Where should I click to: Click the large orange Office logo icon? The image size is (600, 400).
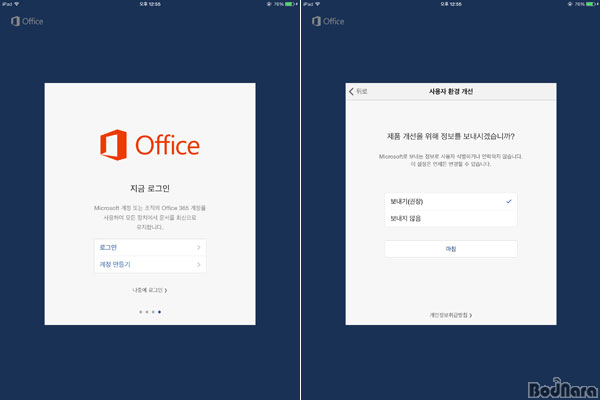[114, 145]
